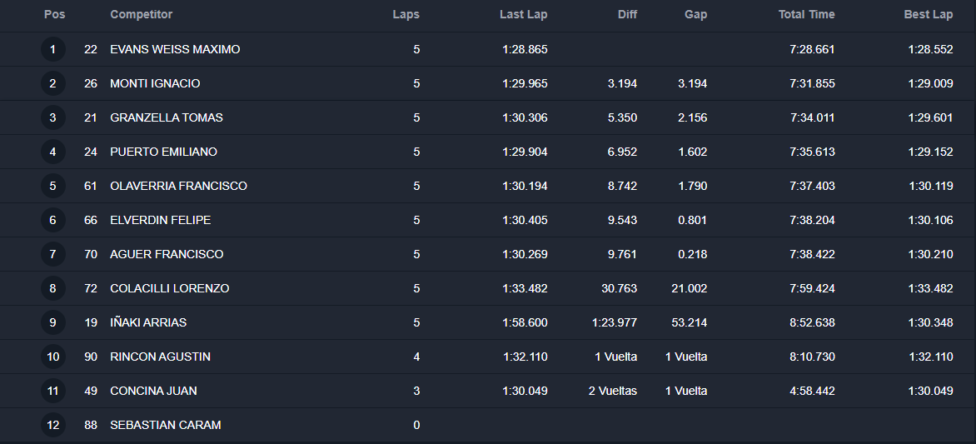Click the Gap column header
The width and height of the screenshot is (976, 444).
coord(696,14)
